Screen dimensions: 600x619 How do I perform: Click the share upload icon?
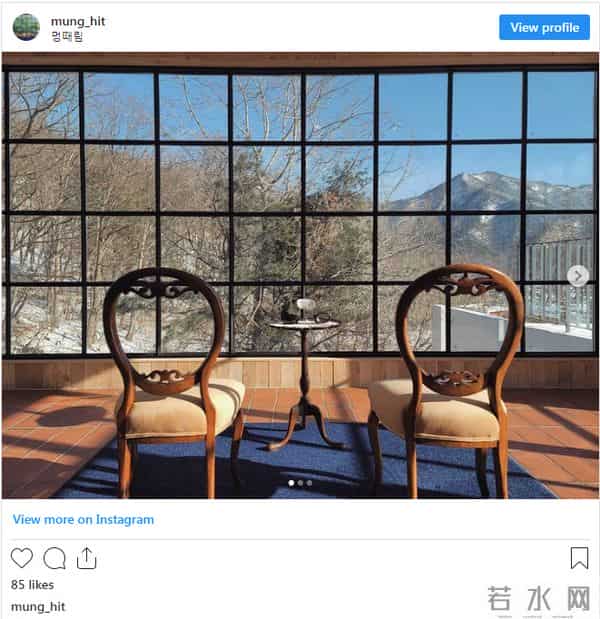(x=86, y=558)
